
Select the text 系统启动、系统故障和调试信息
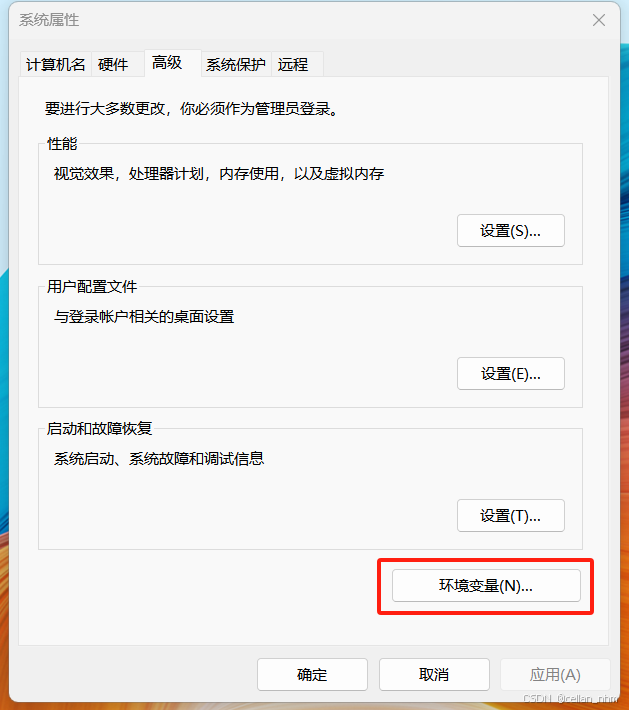tap(159, 459)
